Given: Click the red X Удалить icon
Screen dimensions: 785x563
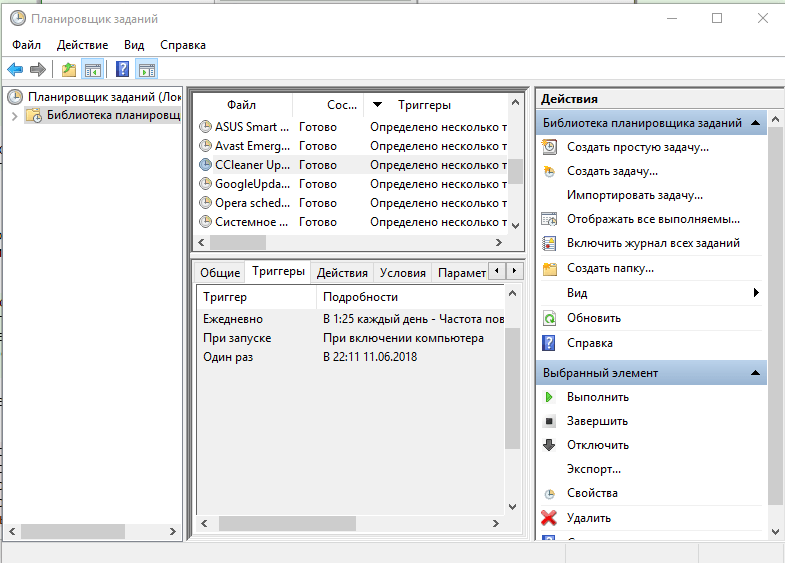Looking at the screenshot, I should point(549,518).
